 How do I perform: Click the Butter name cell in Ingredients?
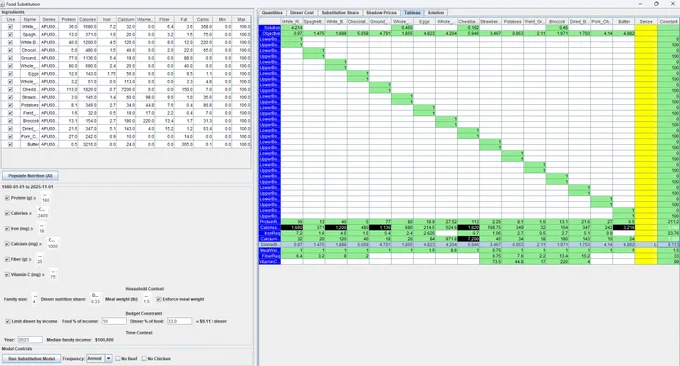30,144
